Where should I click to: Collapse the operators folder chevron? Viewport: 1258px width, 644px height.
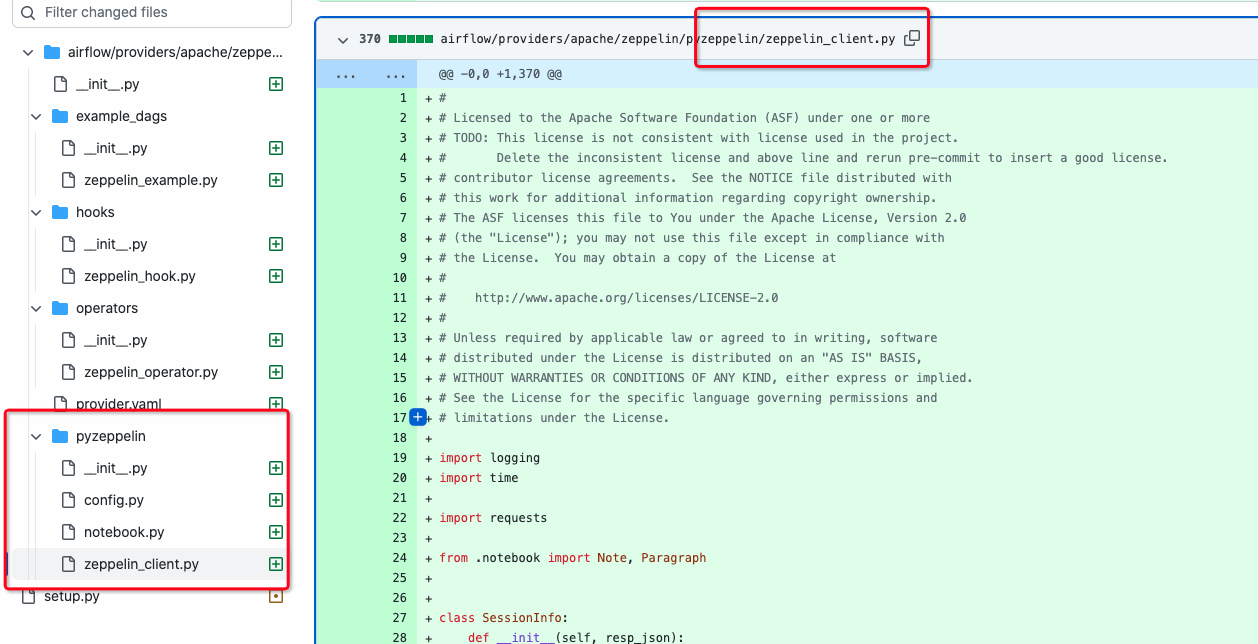point(36,308)
